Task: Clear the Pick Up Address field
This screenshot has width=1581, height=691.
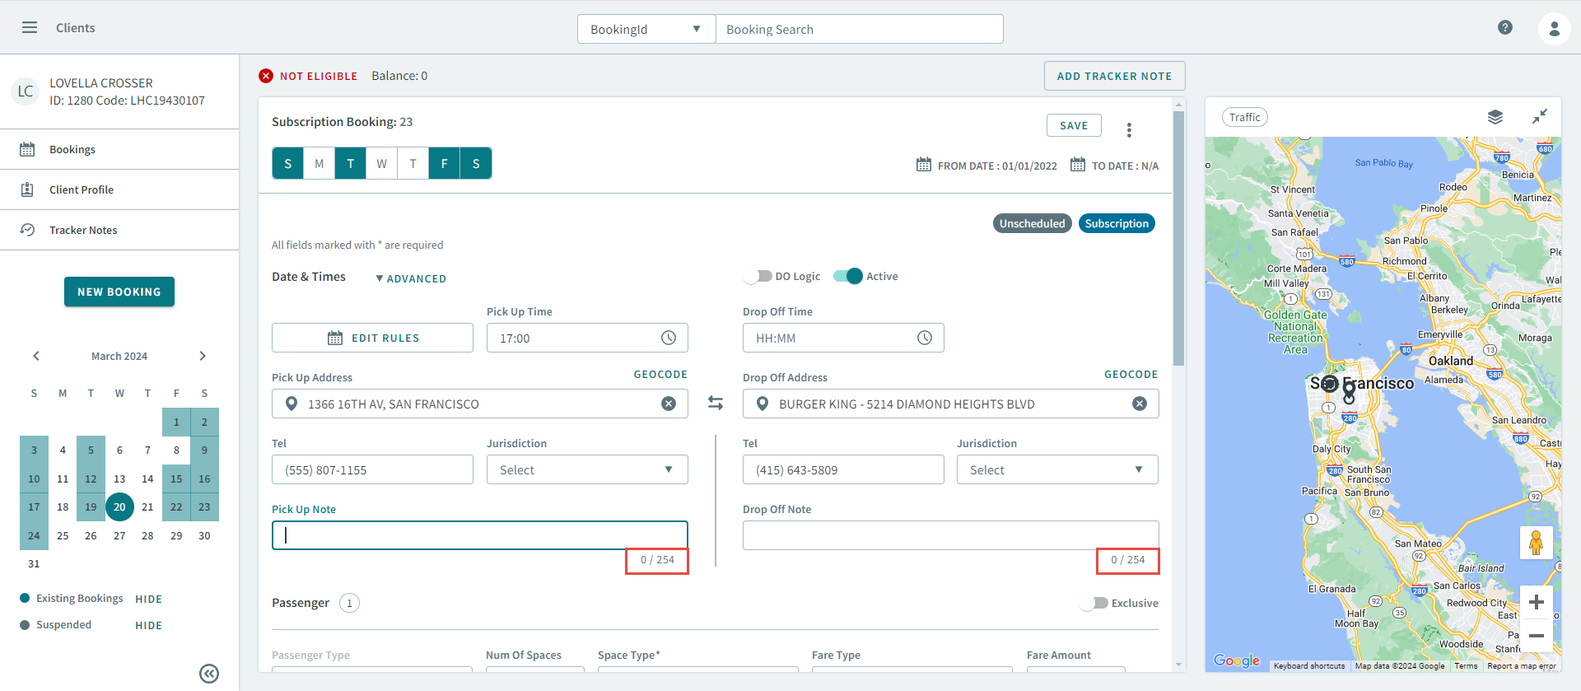Action: point(668,404)
